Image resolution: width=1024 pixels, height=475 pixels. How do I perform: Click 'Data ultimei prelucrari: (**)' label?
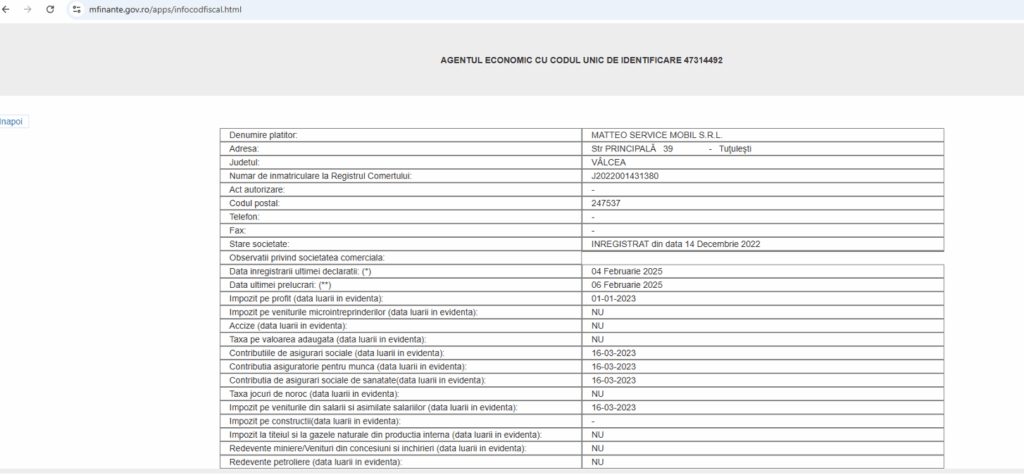(x=282, y=286)
